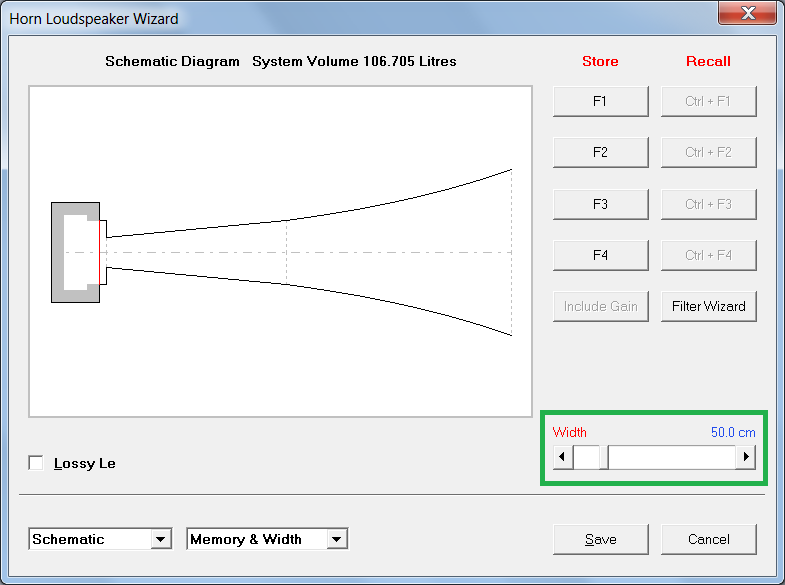
Task: Save the horn wizard settings
Action: point(601,539)
